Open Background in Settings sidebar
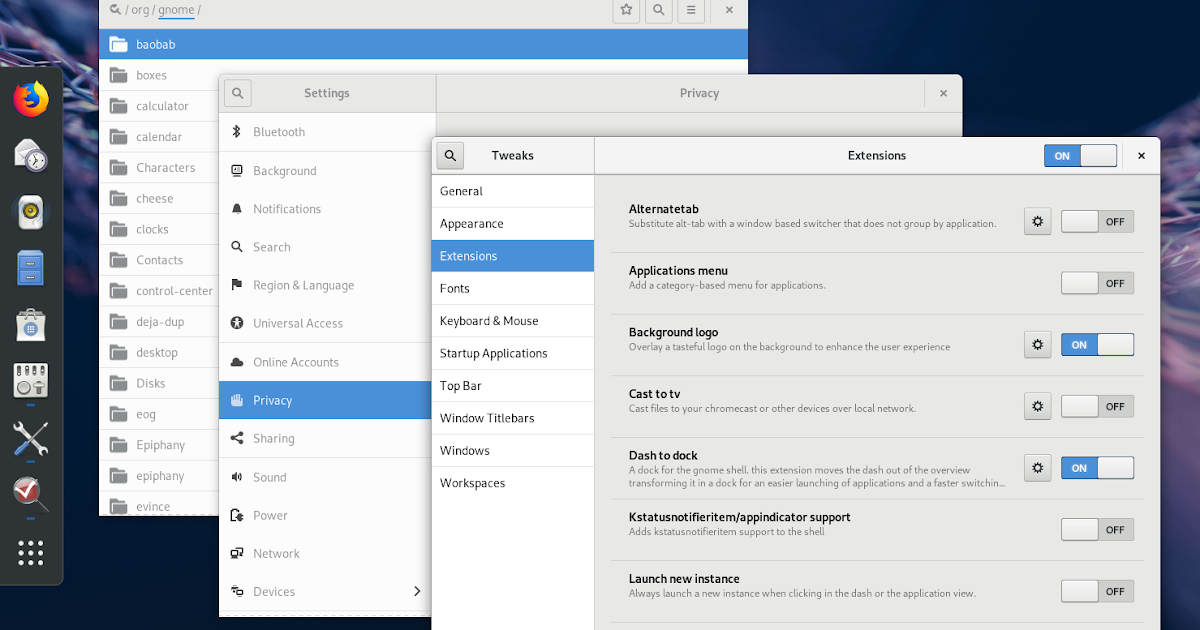The width and height of the screenshot is (1200, 630). (x=327, y=171)
